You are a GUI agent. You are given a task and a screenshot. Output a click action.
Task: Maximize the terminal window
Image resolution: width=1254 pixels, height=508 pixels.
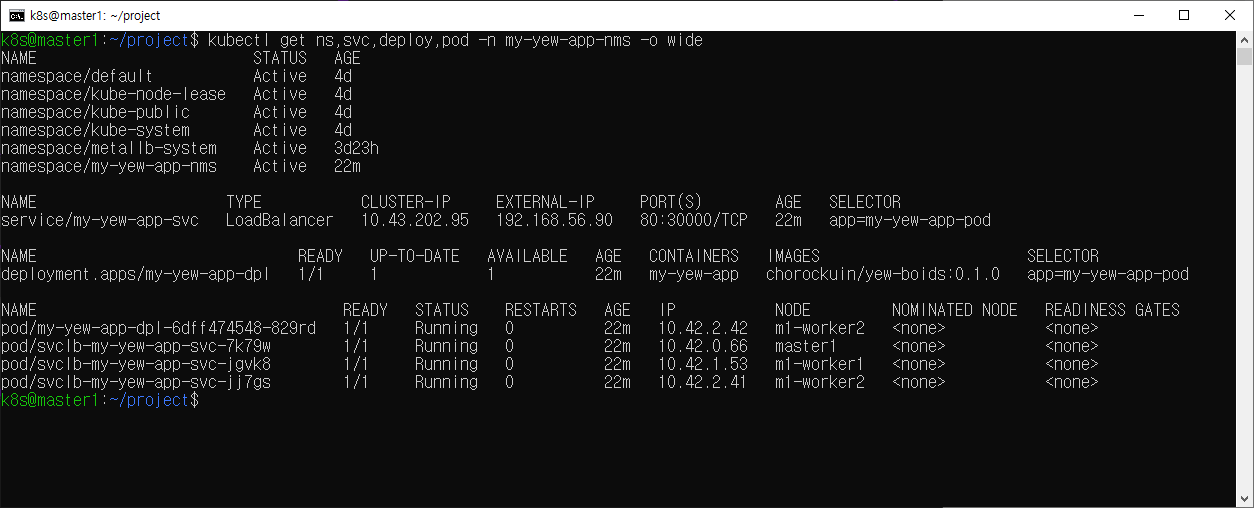1184,15
